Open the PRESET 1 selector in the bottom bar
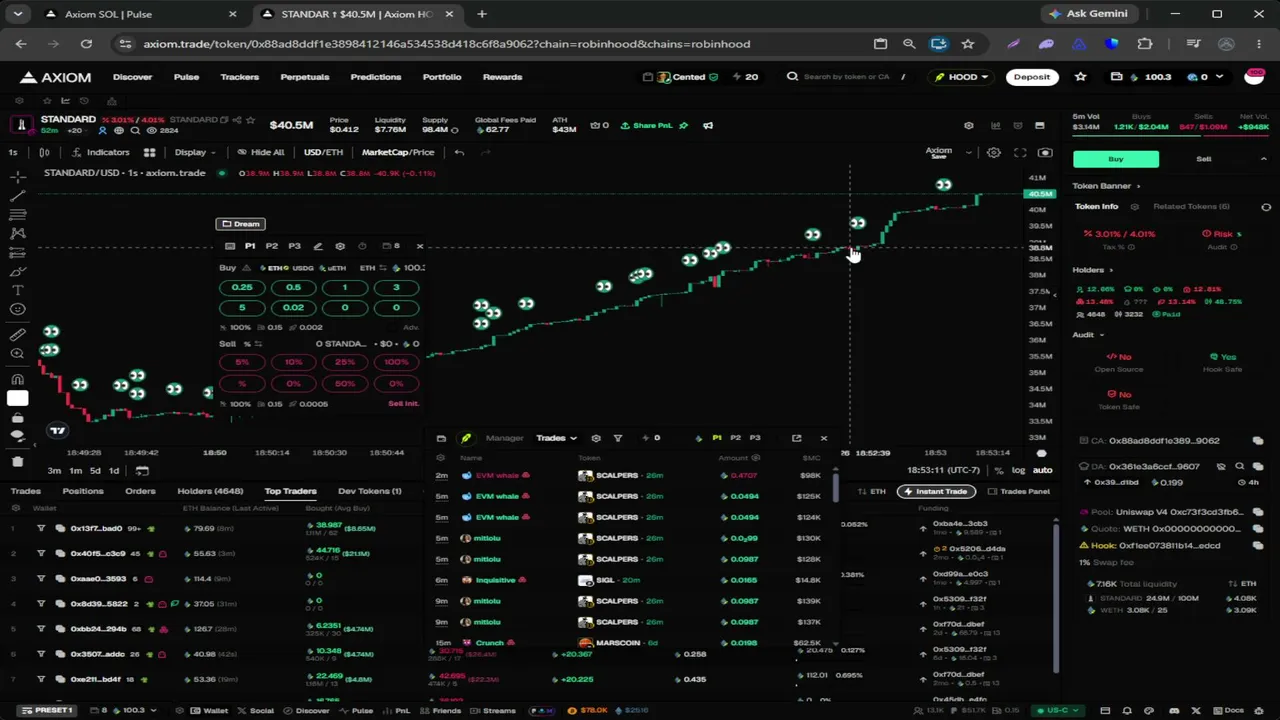Screen dimensions: 1280x720 [47, 710]
